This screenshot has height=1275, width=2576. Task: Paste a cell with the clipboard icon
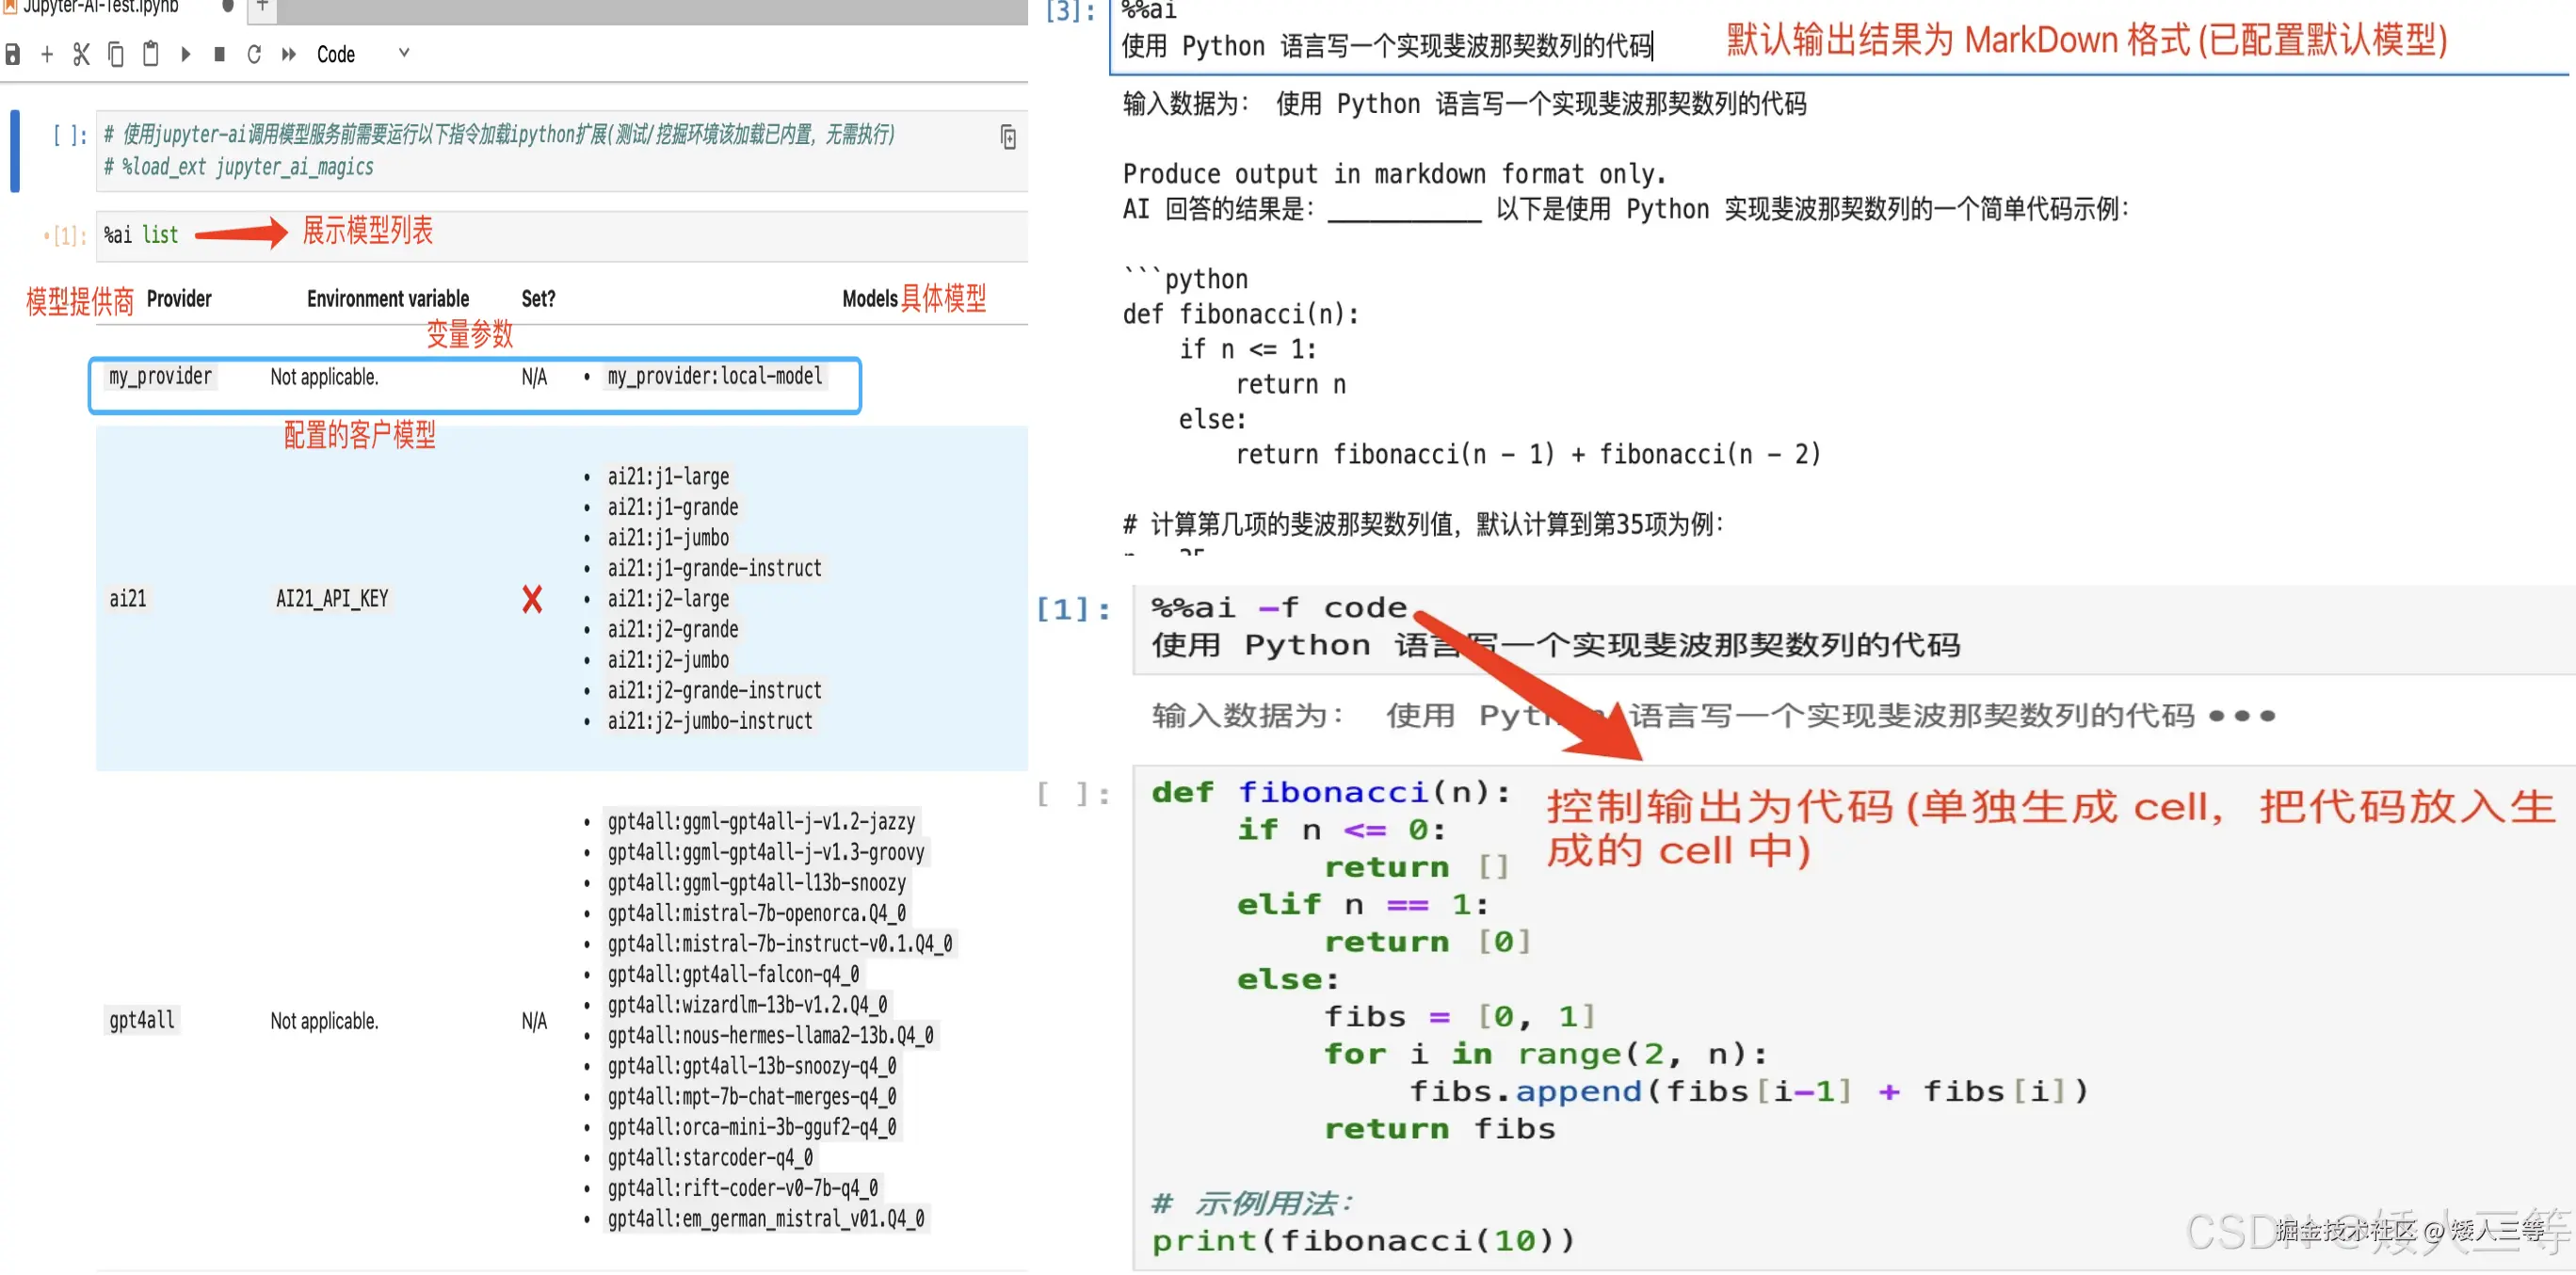pos(151,54)
